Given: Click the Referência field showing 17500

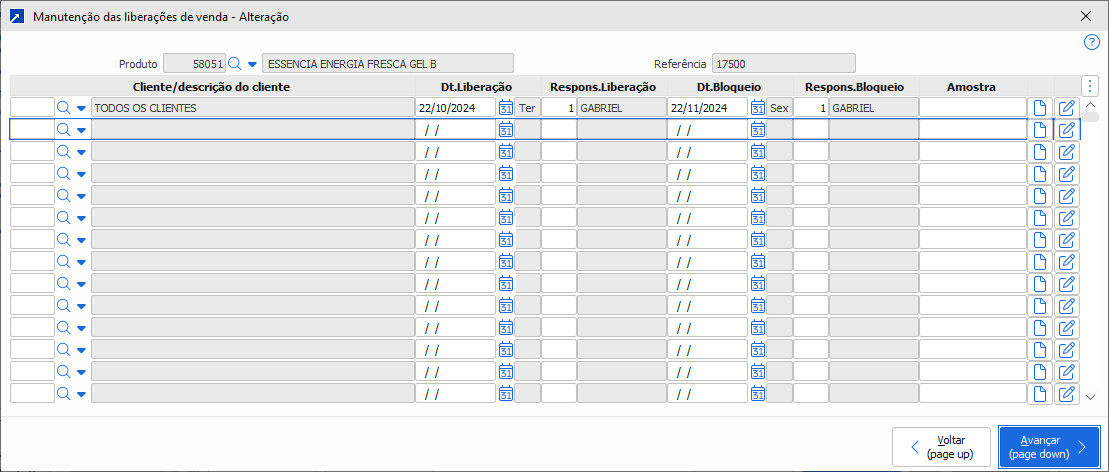Looking at the screenshot, I should pyautogui.click(x=784, y=64).
